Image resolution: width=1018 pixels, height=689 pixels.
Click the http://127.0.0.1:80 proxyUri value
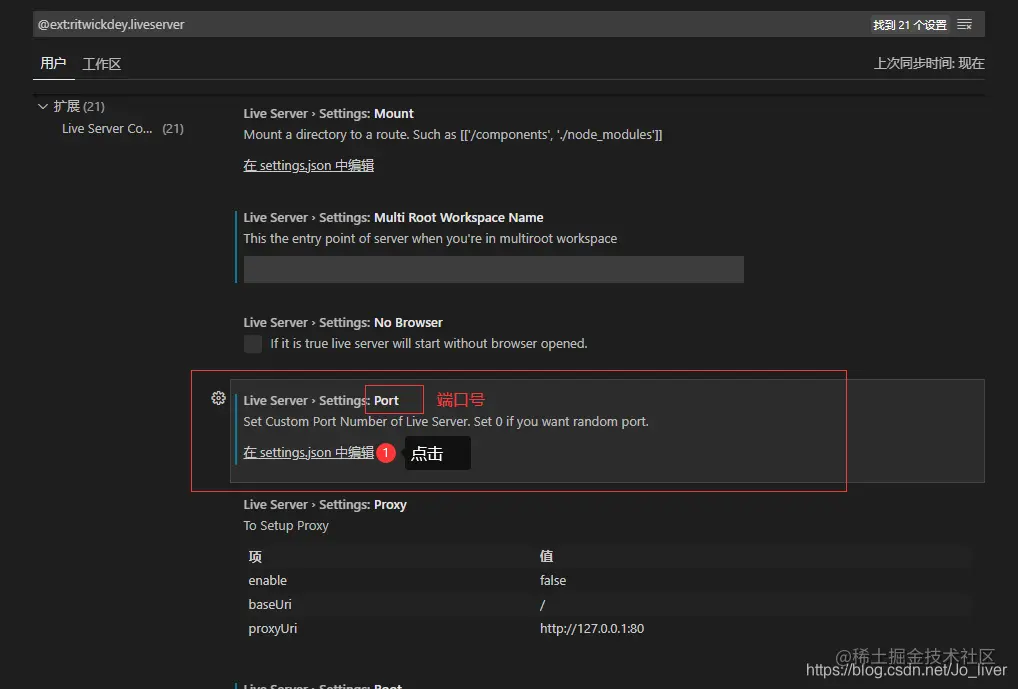pos(592,629)
